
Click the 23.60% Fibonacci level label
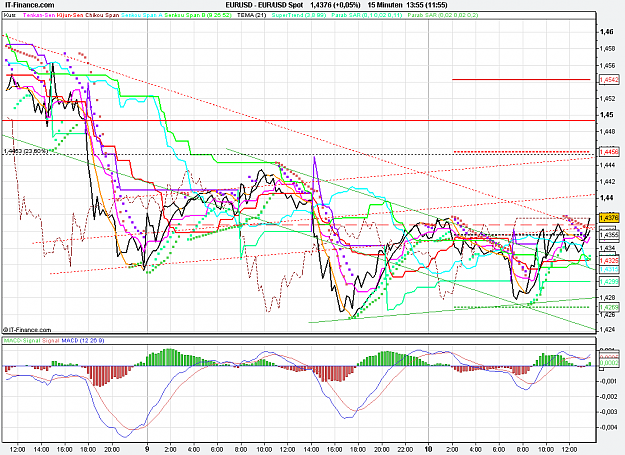click(26, 151)
